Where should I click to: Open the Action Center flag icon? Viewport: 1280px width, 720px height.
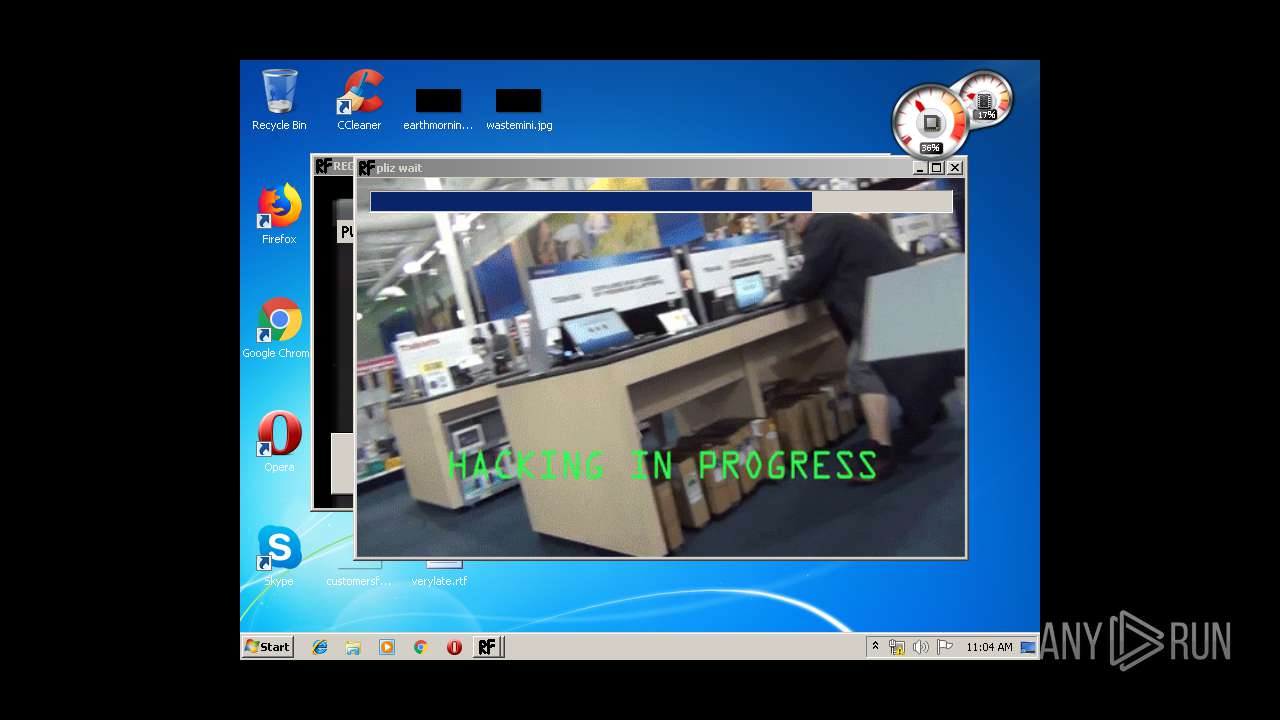point(944,647)
